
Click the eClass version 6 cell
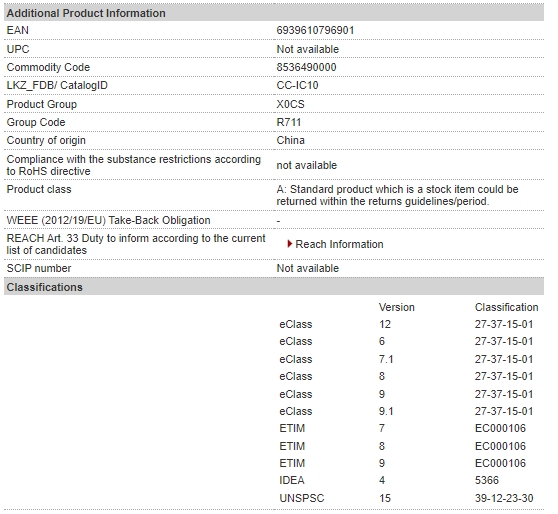click(382, 341)
